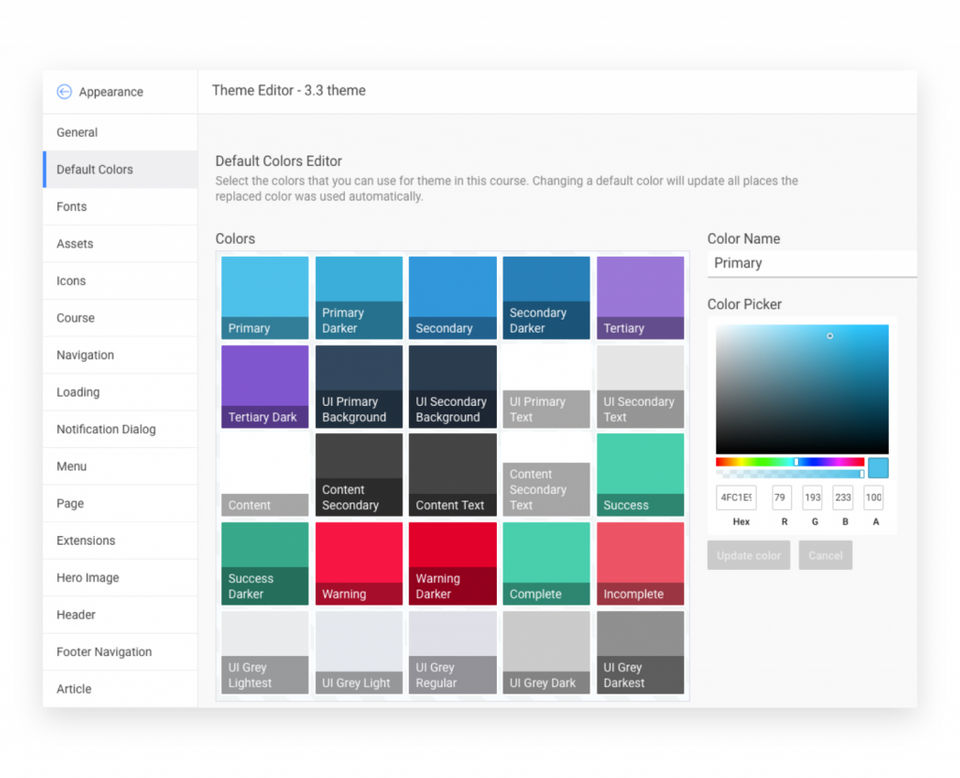Image resolution: width=960 pixels, height=778 pixels.
Task: Click the back arrow beside Appearance
Action: click(64, 92)
